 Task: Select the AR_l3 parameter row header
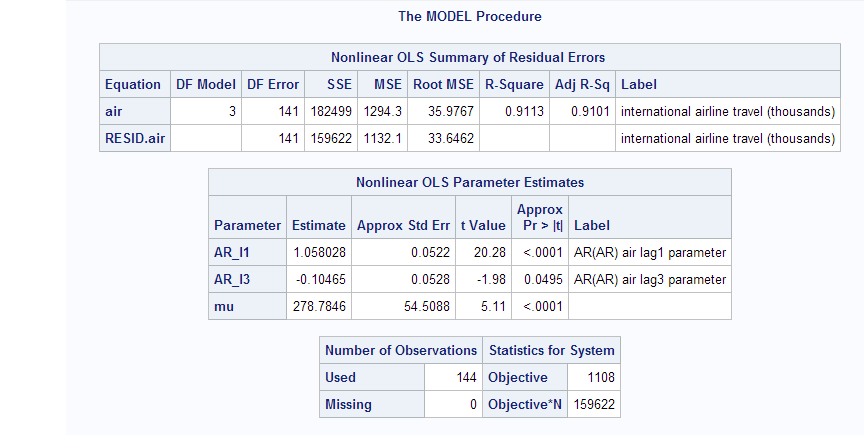tap(247, 280)
